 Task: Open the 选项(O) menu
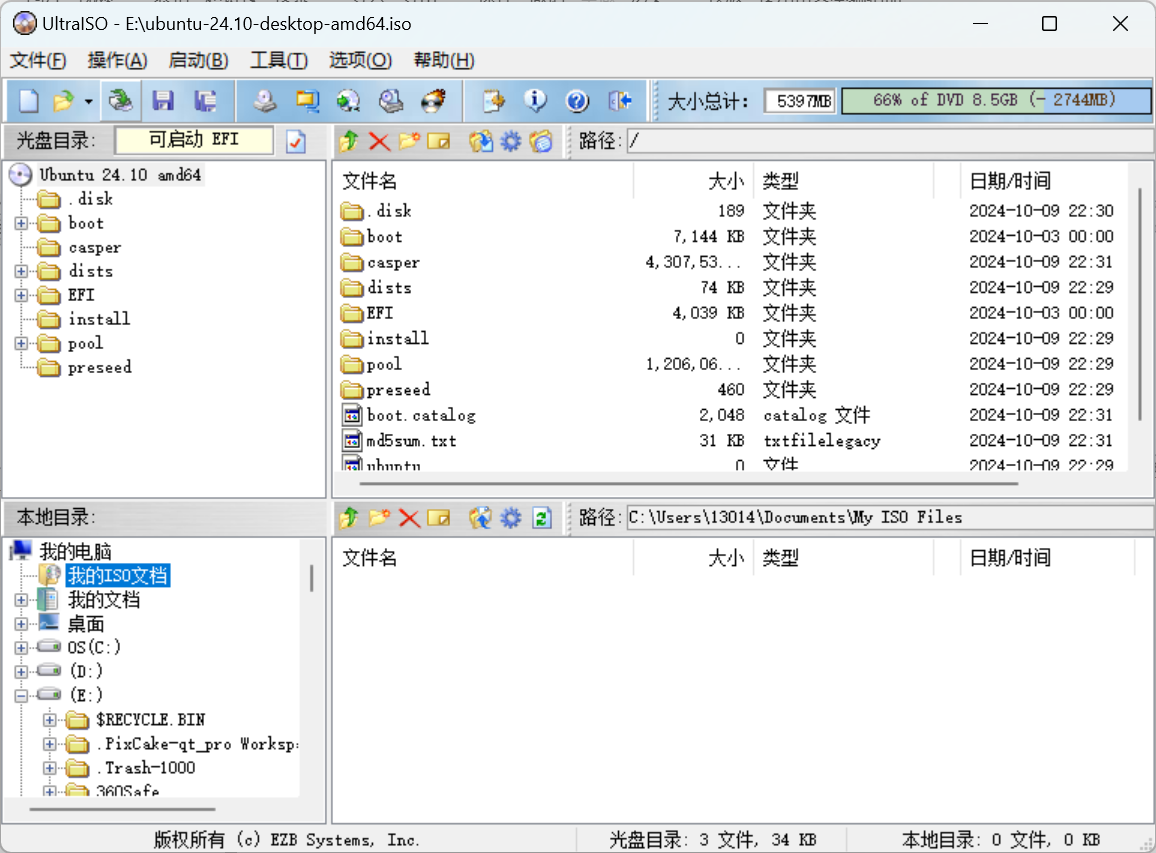pyautogui.click(x=361, y=60)
